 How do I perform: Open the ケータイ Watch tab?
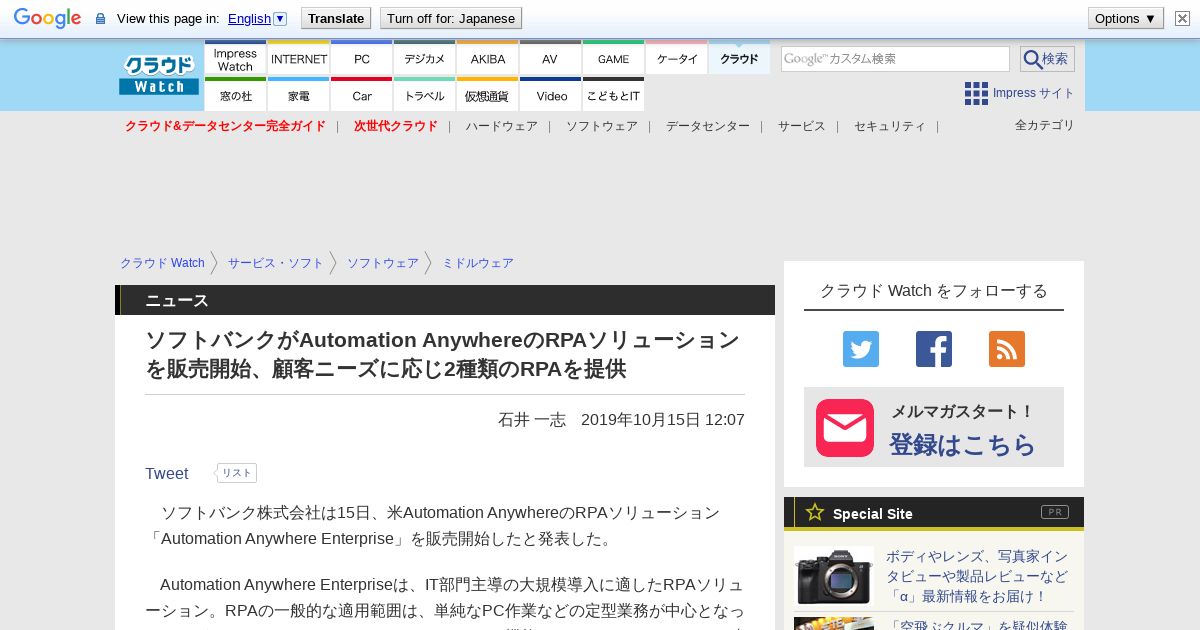(677, 59)
